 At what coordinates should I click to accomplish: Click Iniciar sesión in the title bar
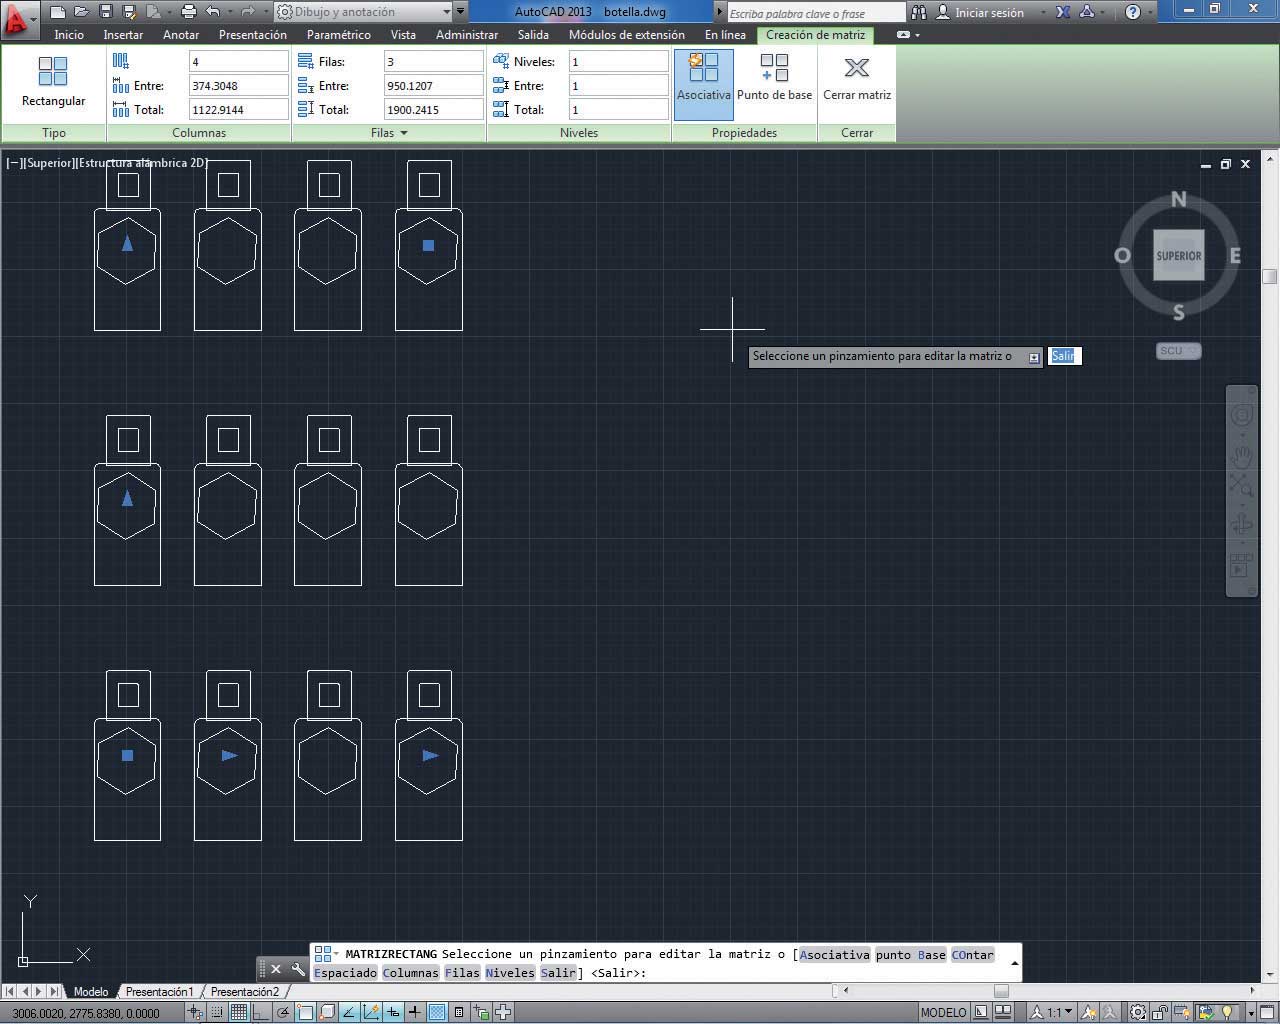[988, 13]
